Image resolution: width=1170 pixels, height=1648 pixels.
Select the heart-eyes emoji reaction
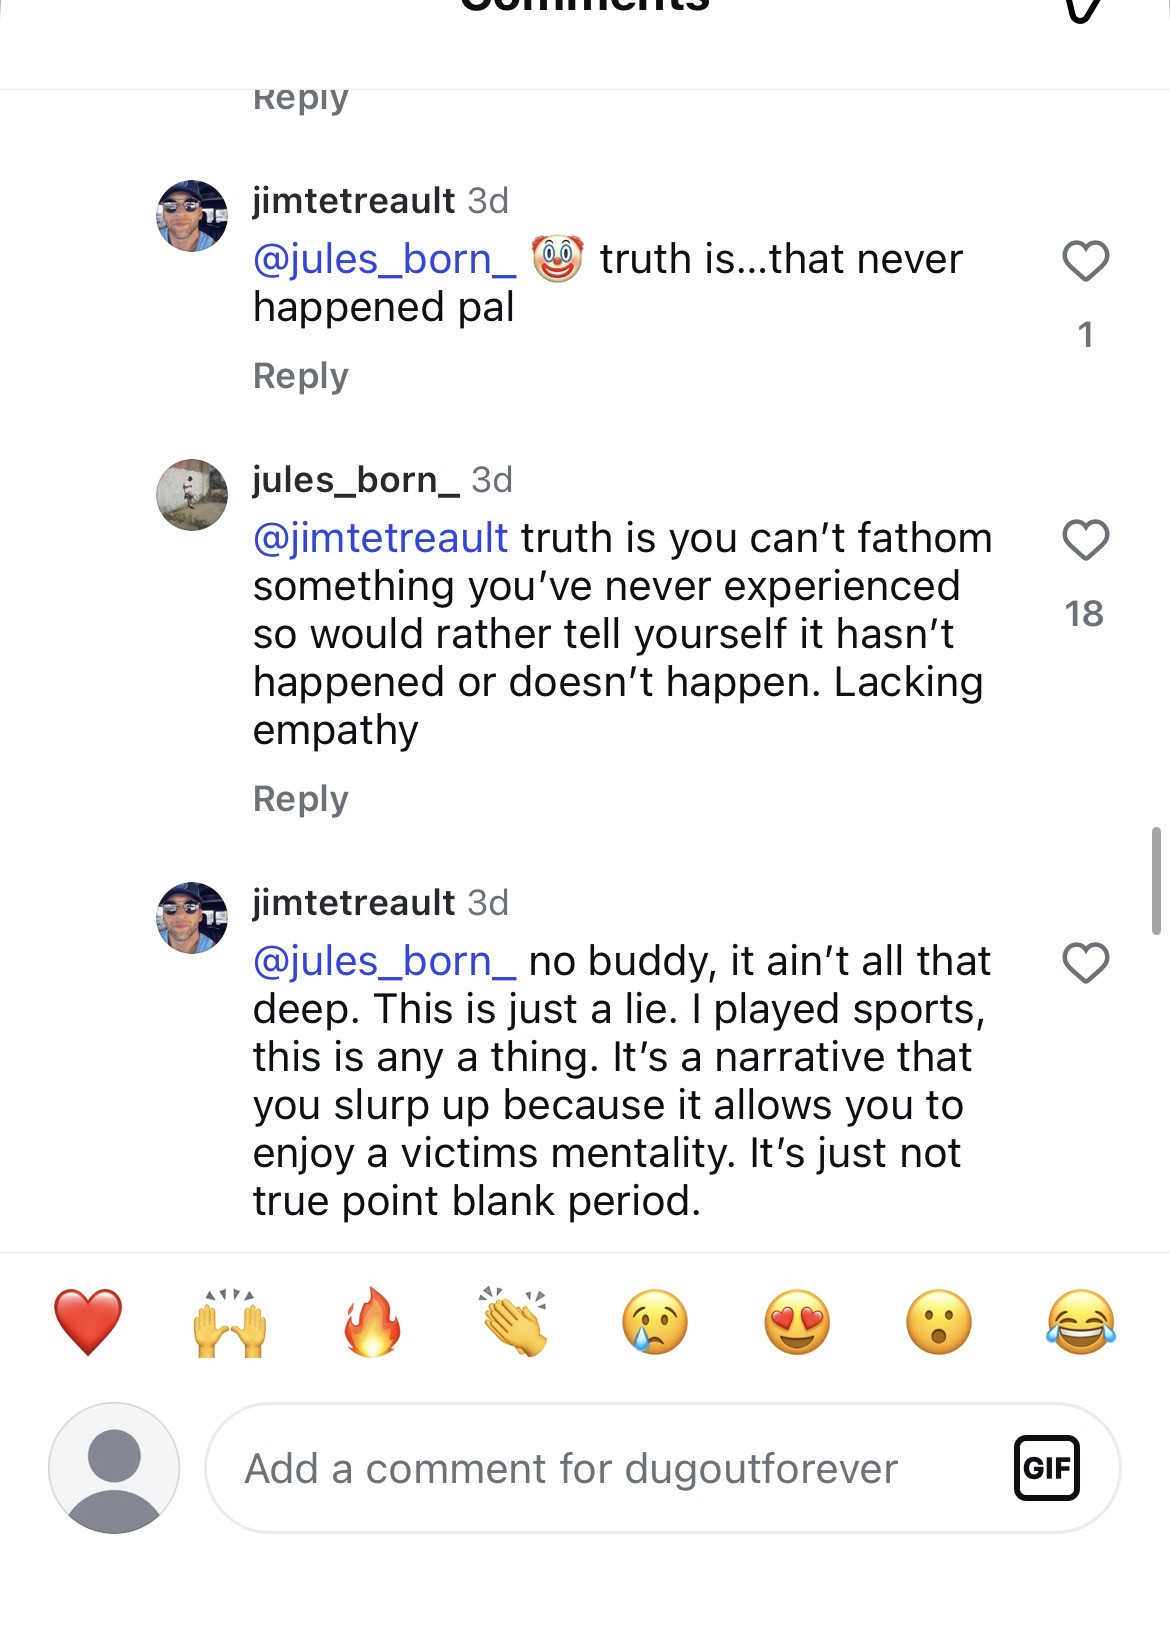pos(797,1321)
